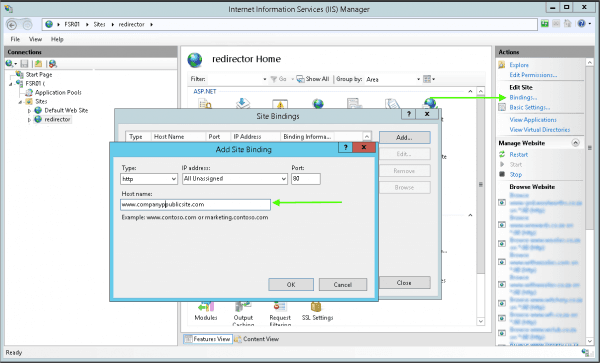This screenshot has width=600, height=363.
Task: Switch to Features View tab
Action: tap(208, 339)
